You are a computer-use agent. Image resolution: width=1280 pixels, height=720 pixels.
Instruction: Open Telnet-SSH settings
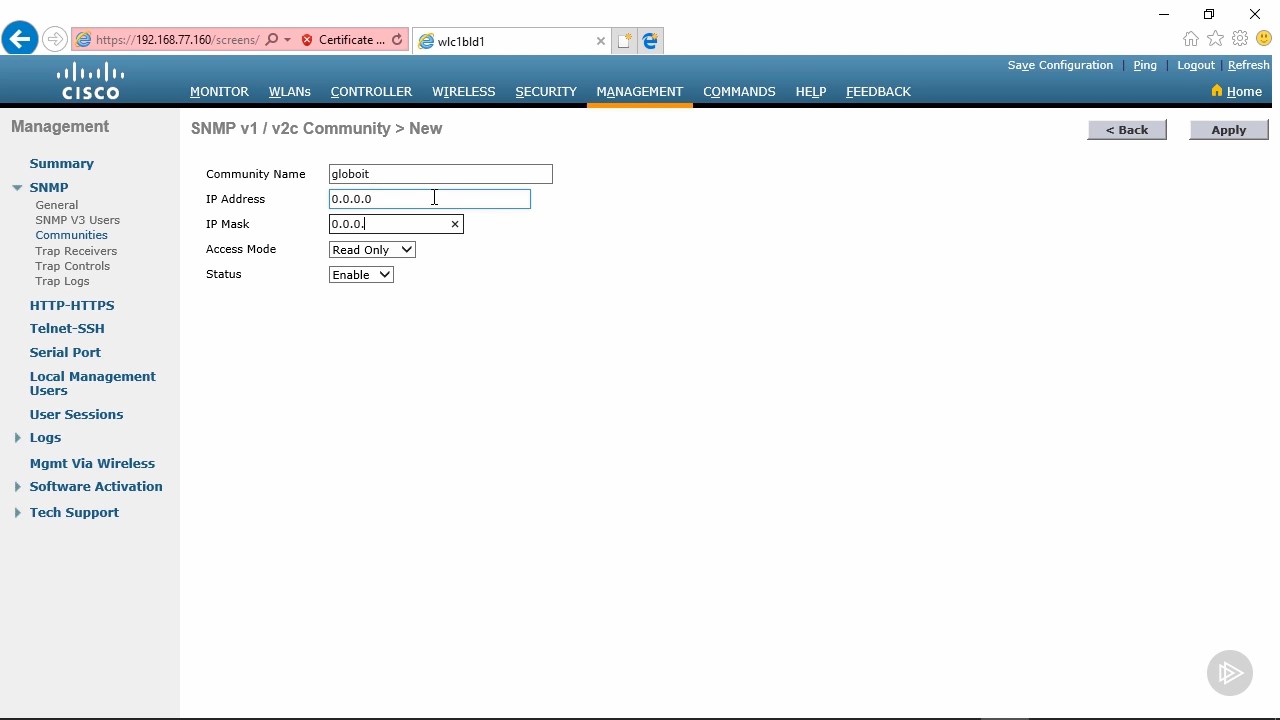click(x=67, y=328)
